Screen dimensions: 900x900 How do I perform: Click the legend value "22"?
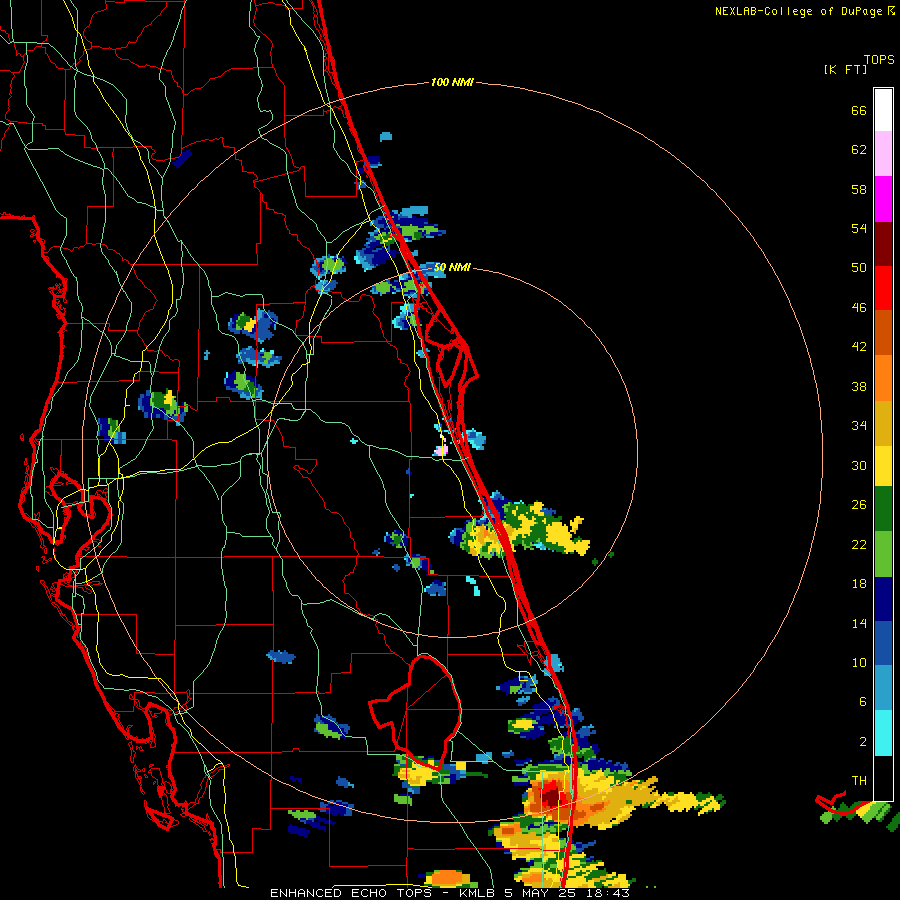[x=859, y=544]
